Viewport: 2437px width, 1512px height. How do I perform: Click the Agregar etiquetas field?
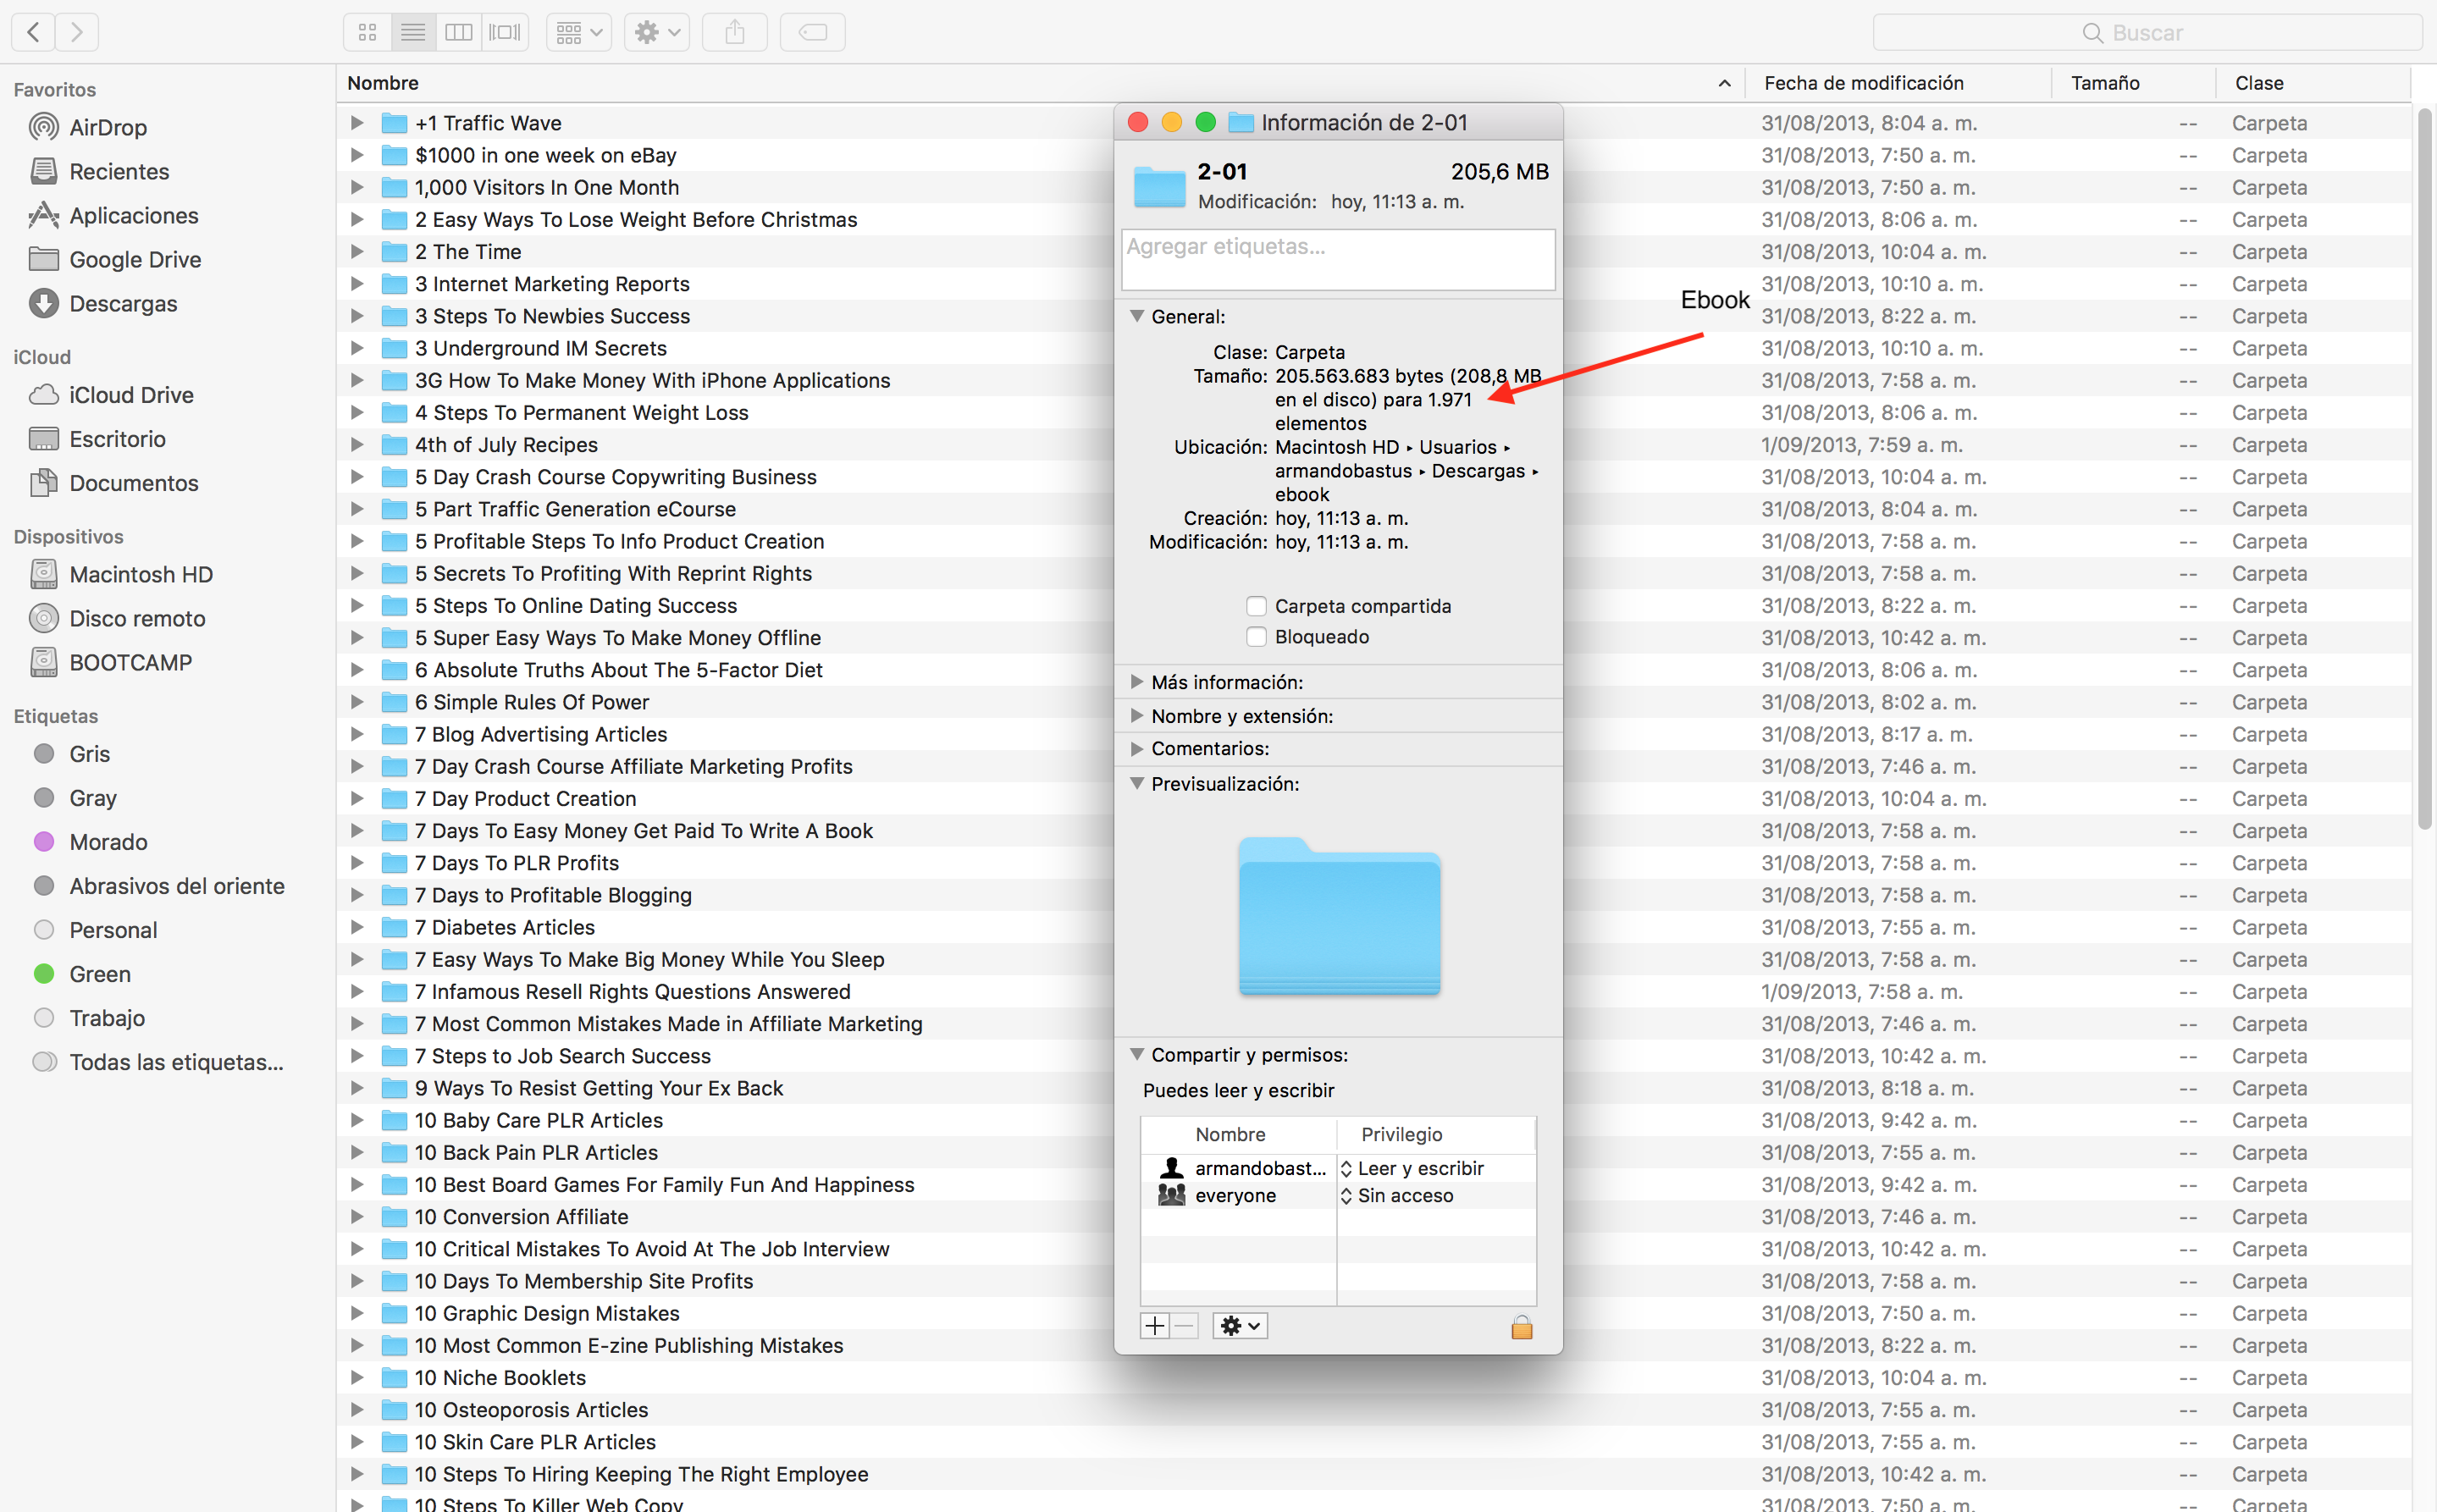1338,259
